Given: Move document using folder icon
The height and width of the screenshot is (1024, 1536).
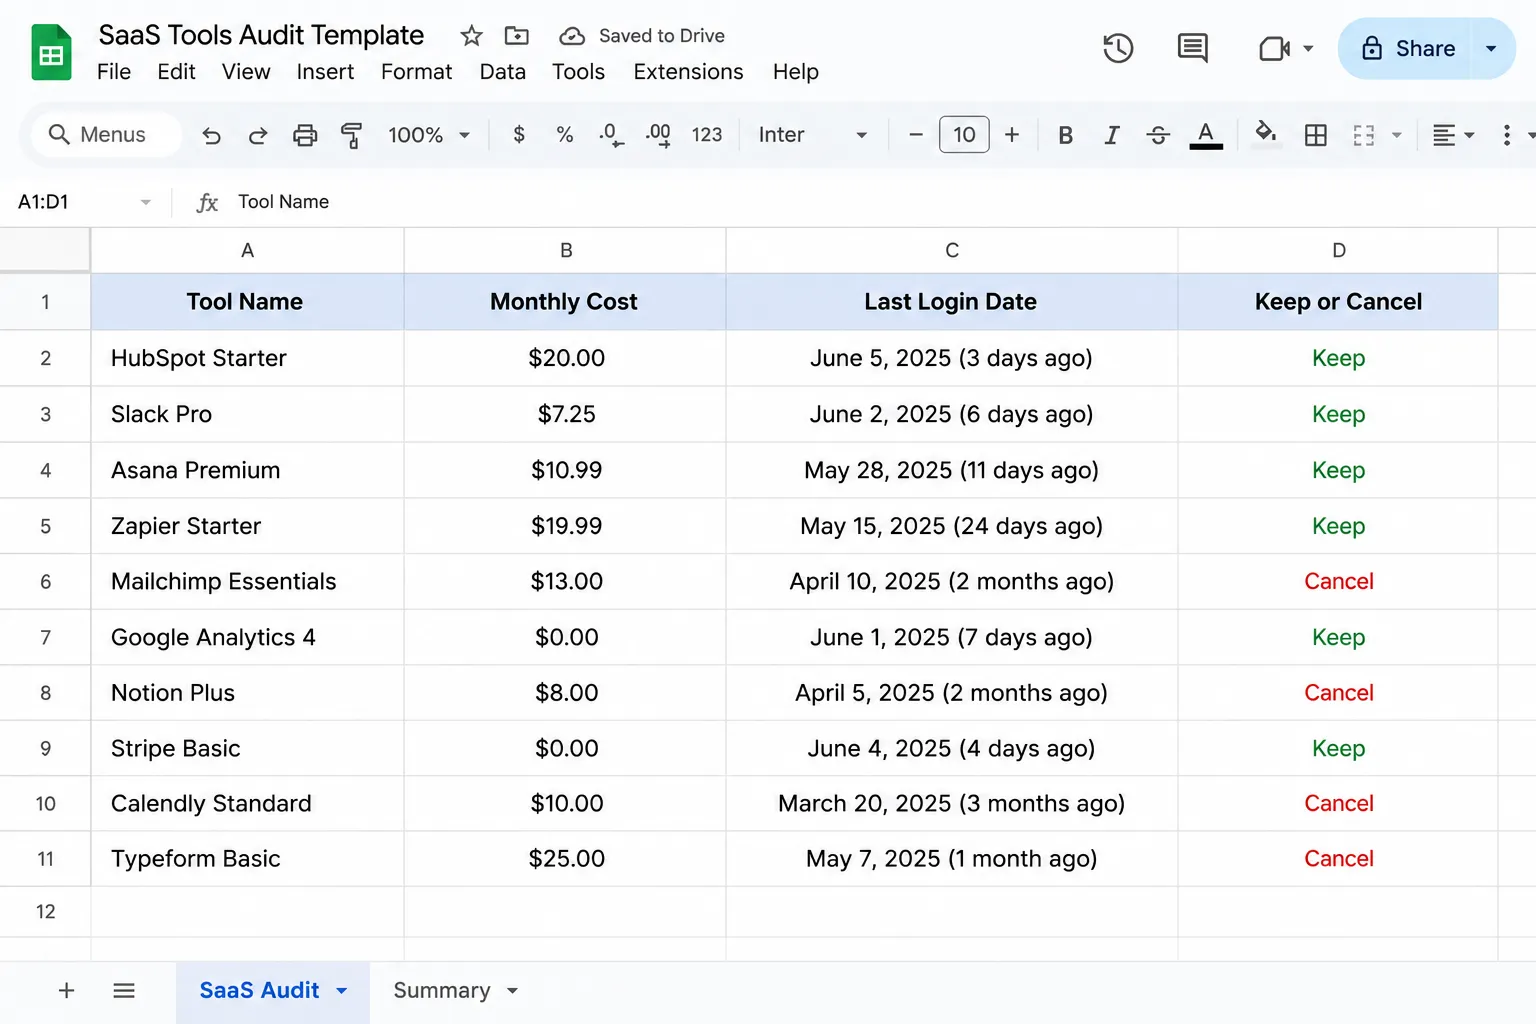Looking at the screenshot, I should click(x=517, y=36).
